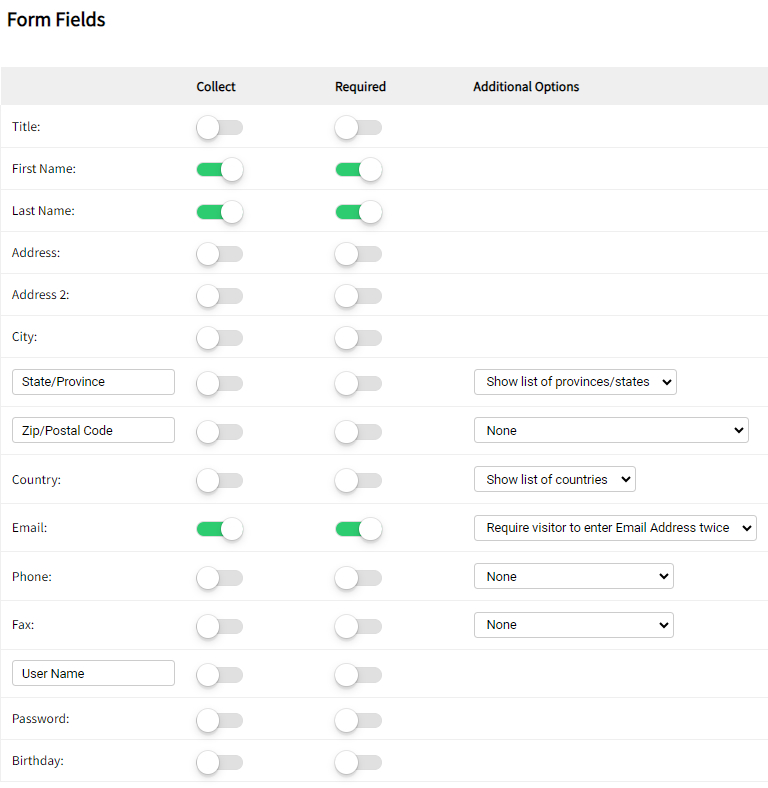The height and width of the screenshot is (788, 768).
Task: Switch on Required for Birthday
Action: [x=358, y=762]
